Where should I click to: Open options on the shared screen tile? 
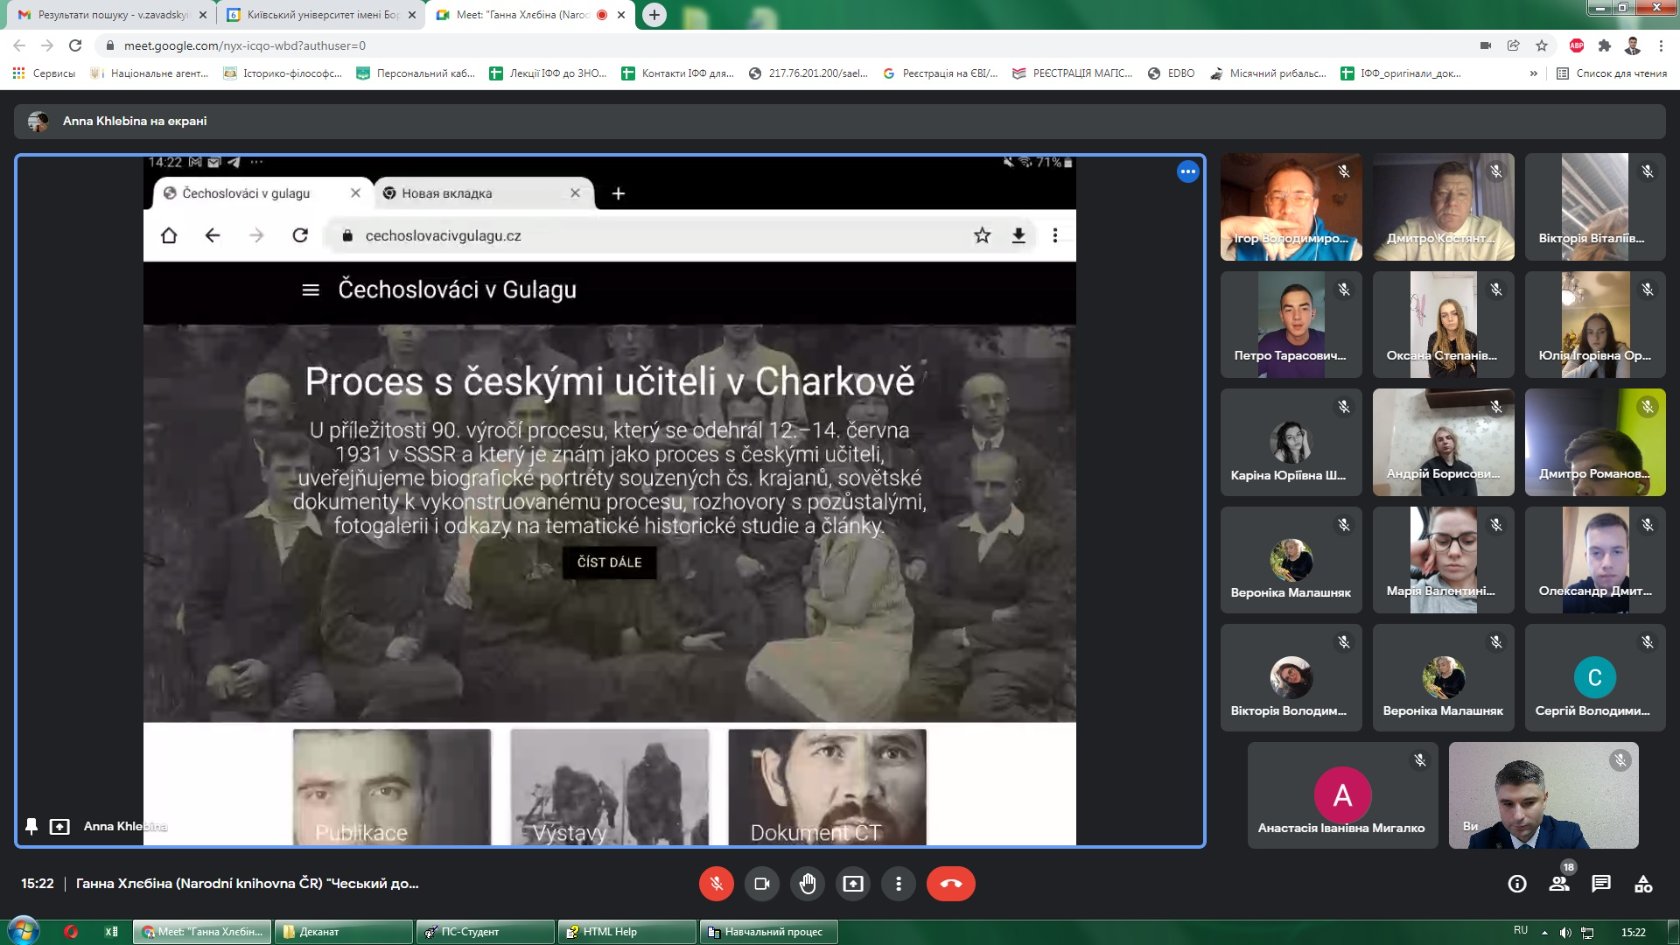coord(1187,172)
